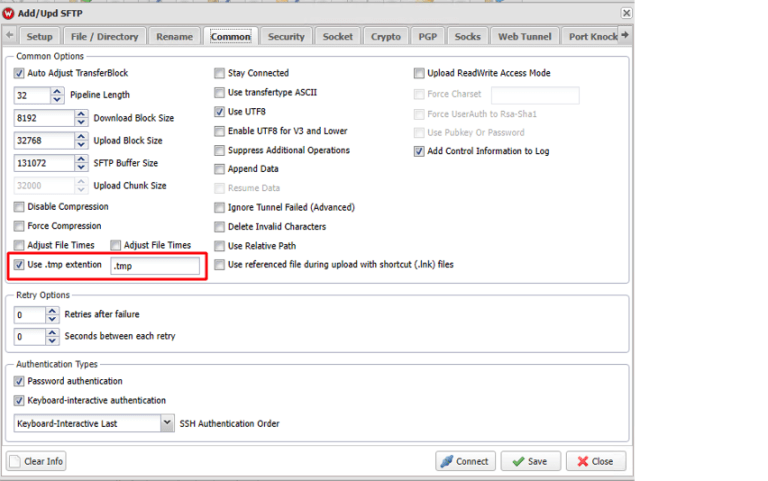Check Suppress Additional Operations
Viewport: 768px width, 481px height.
coord(219,150)
